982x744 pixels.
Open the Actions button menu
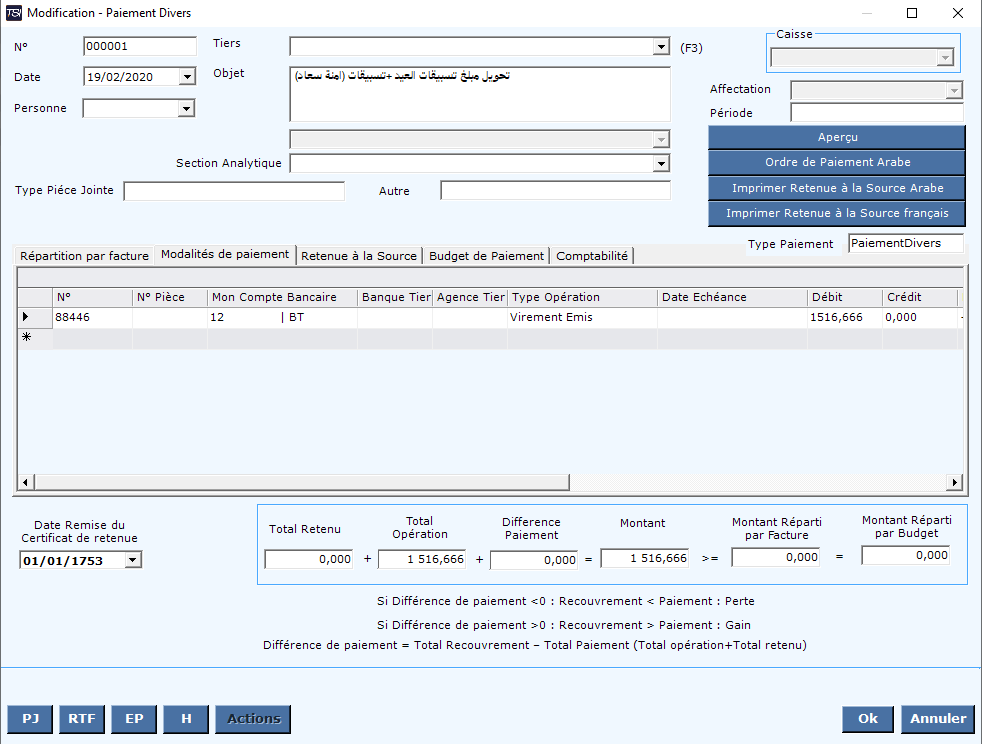pyautogui.click(x=253, y=718)
